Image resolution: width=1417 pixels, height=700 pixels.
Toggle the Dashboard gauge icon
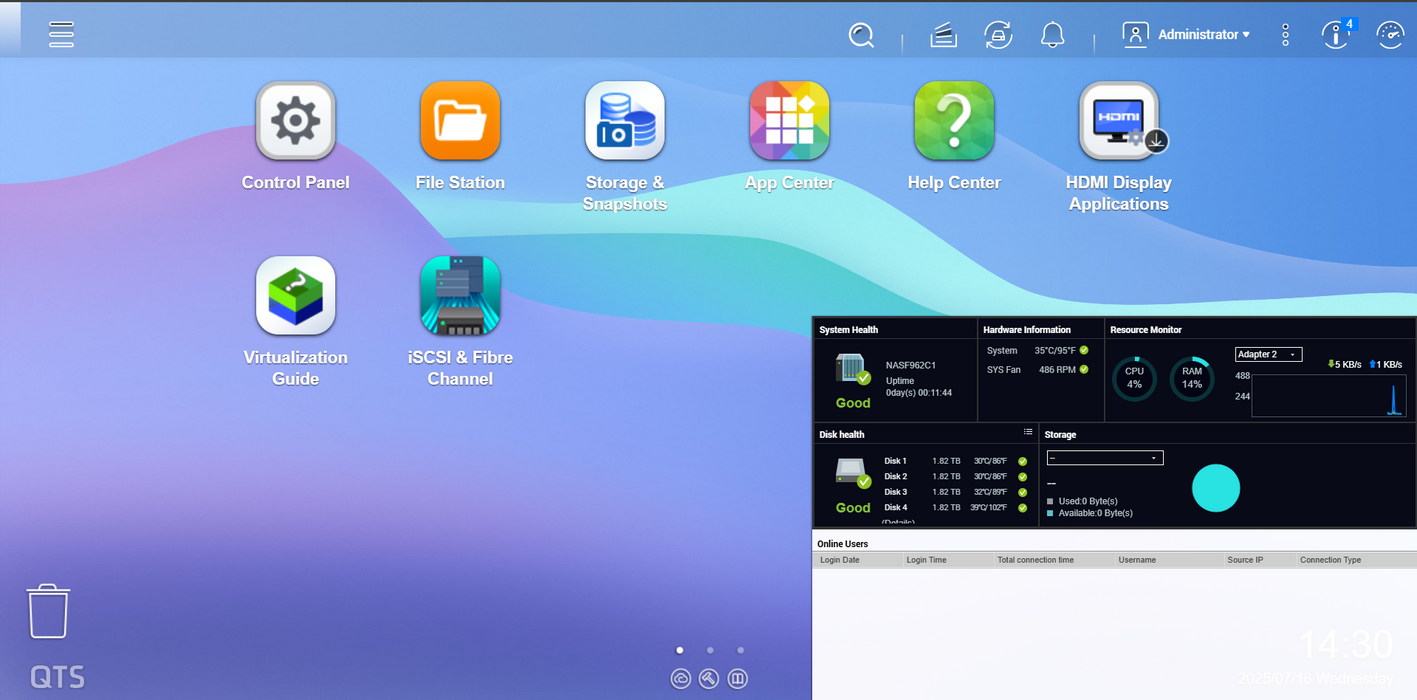pyautogui.click(x=1390, y=35)
